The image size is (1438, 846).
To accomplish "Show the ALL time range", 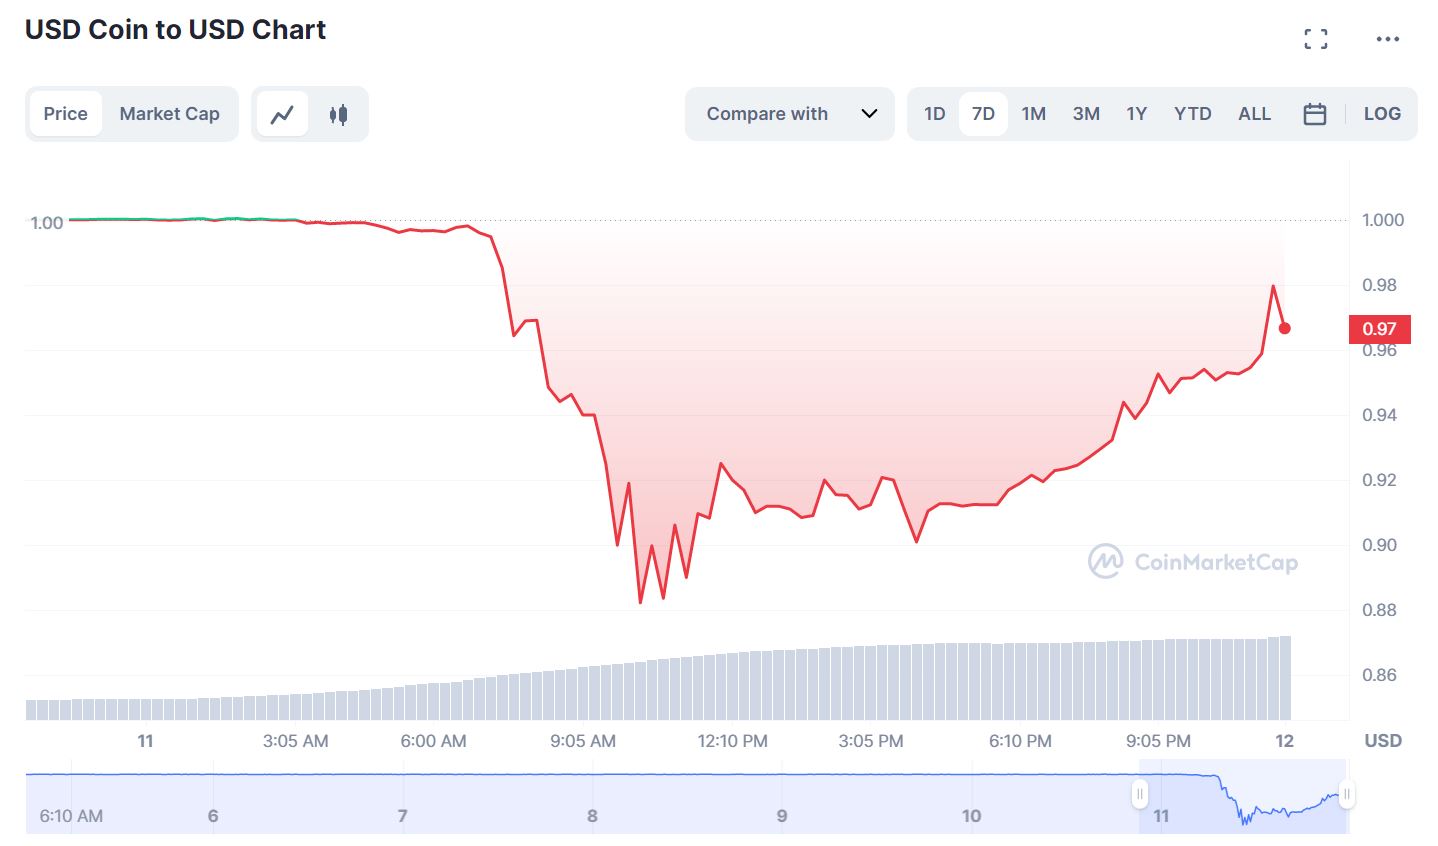I will click(x=1254, y=114).
